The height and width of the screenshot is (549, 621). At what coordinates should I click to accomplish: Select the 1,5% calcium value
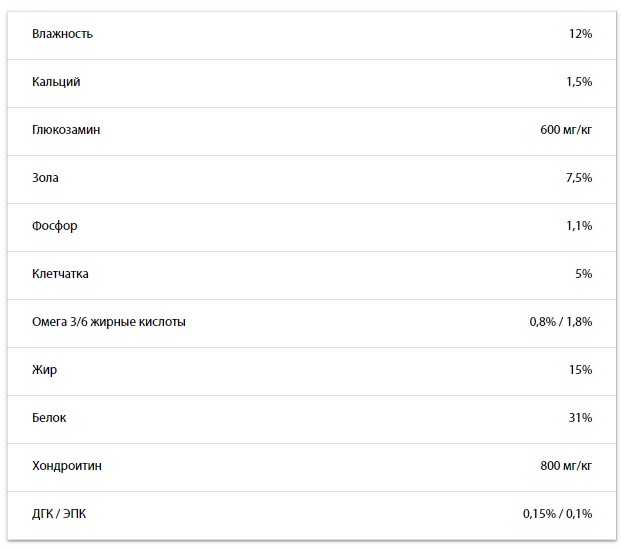[579, 82]
